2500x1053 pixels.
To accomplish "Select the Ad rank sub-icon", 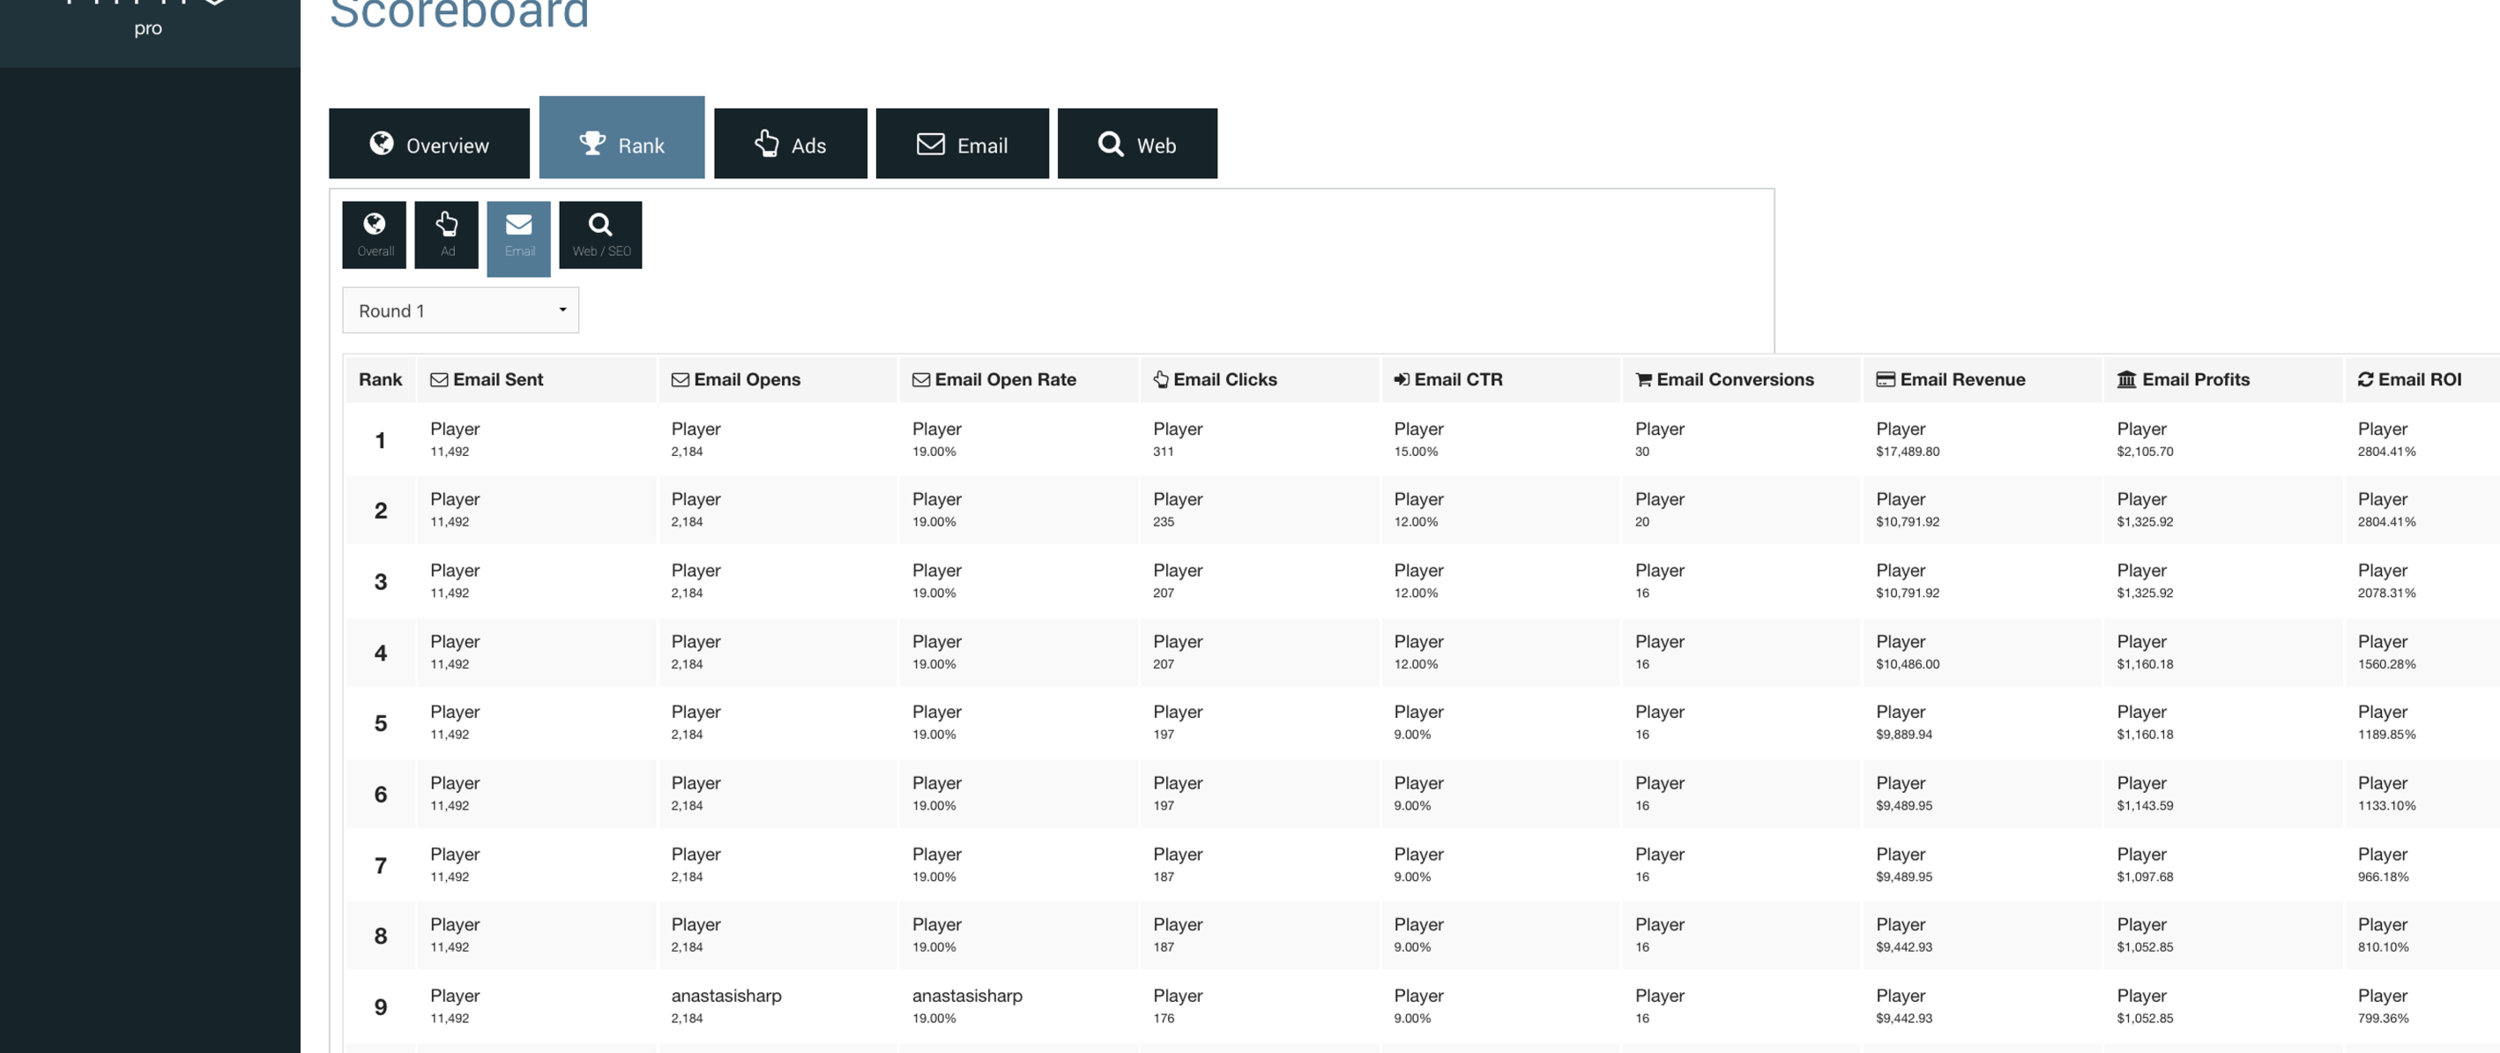I will pos(446,235).
